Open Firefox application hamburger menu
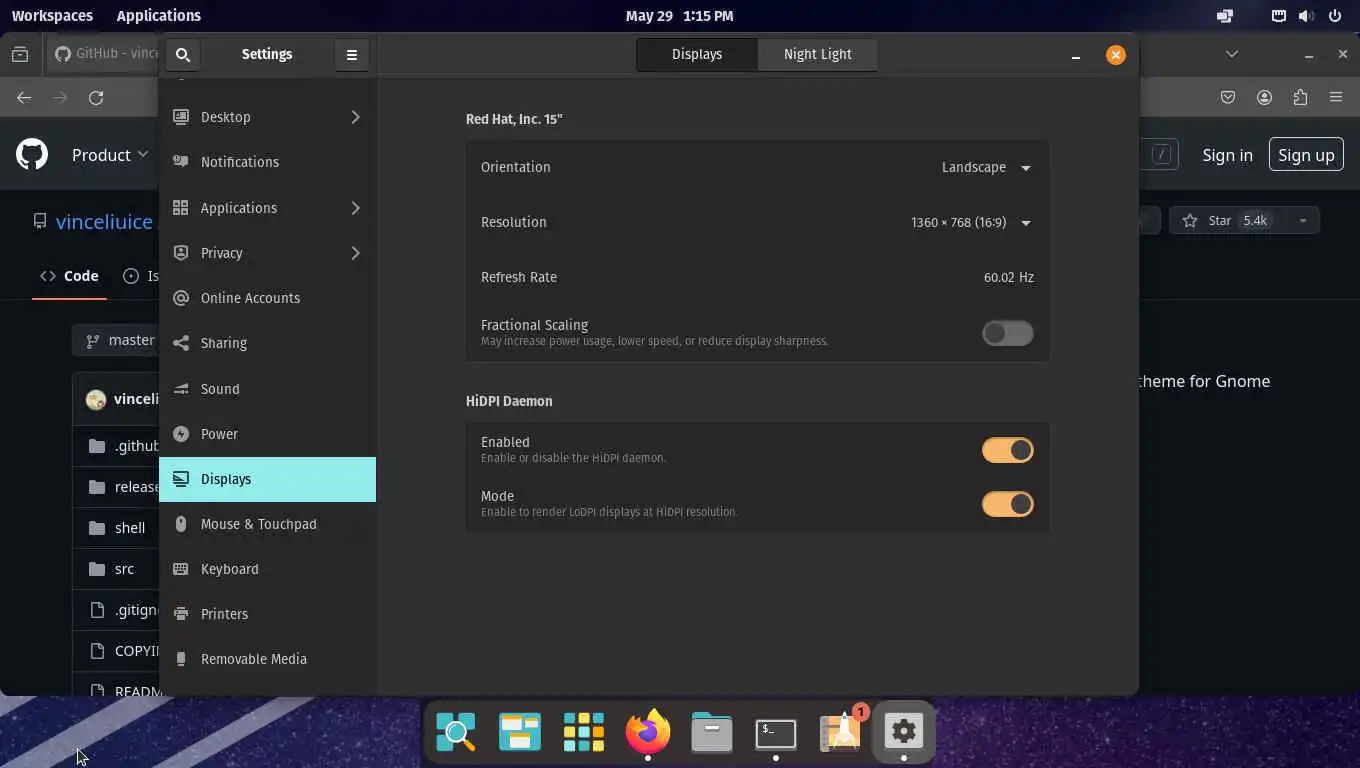1360x768 pixels. 1336,98
